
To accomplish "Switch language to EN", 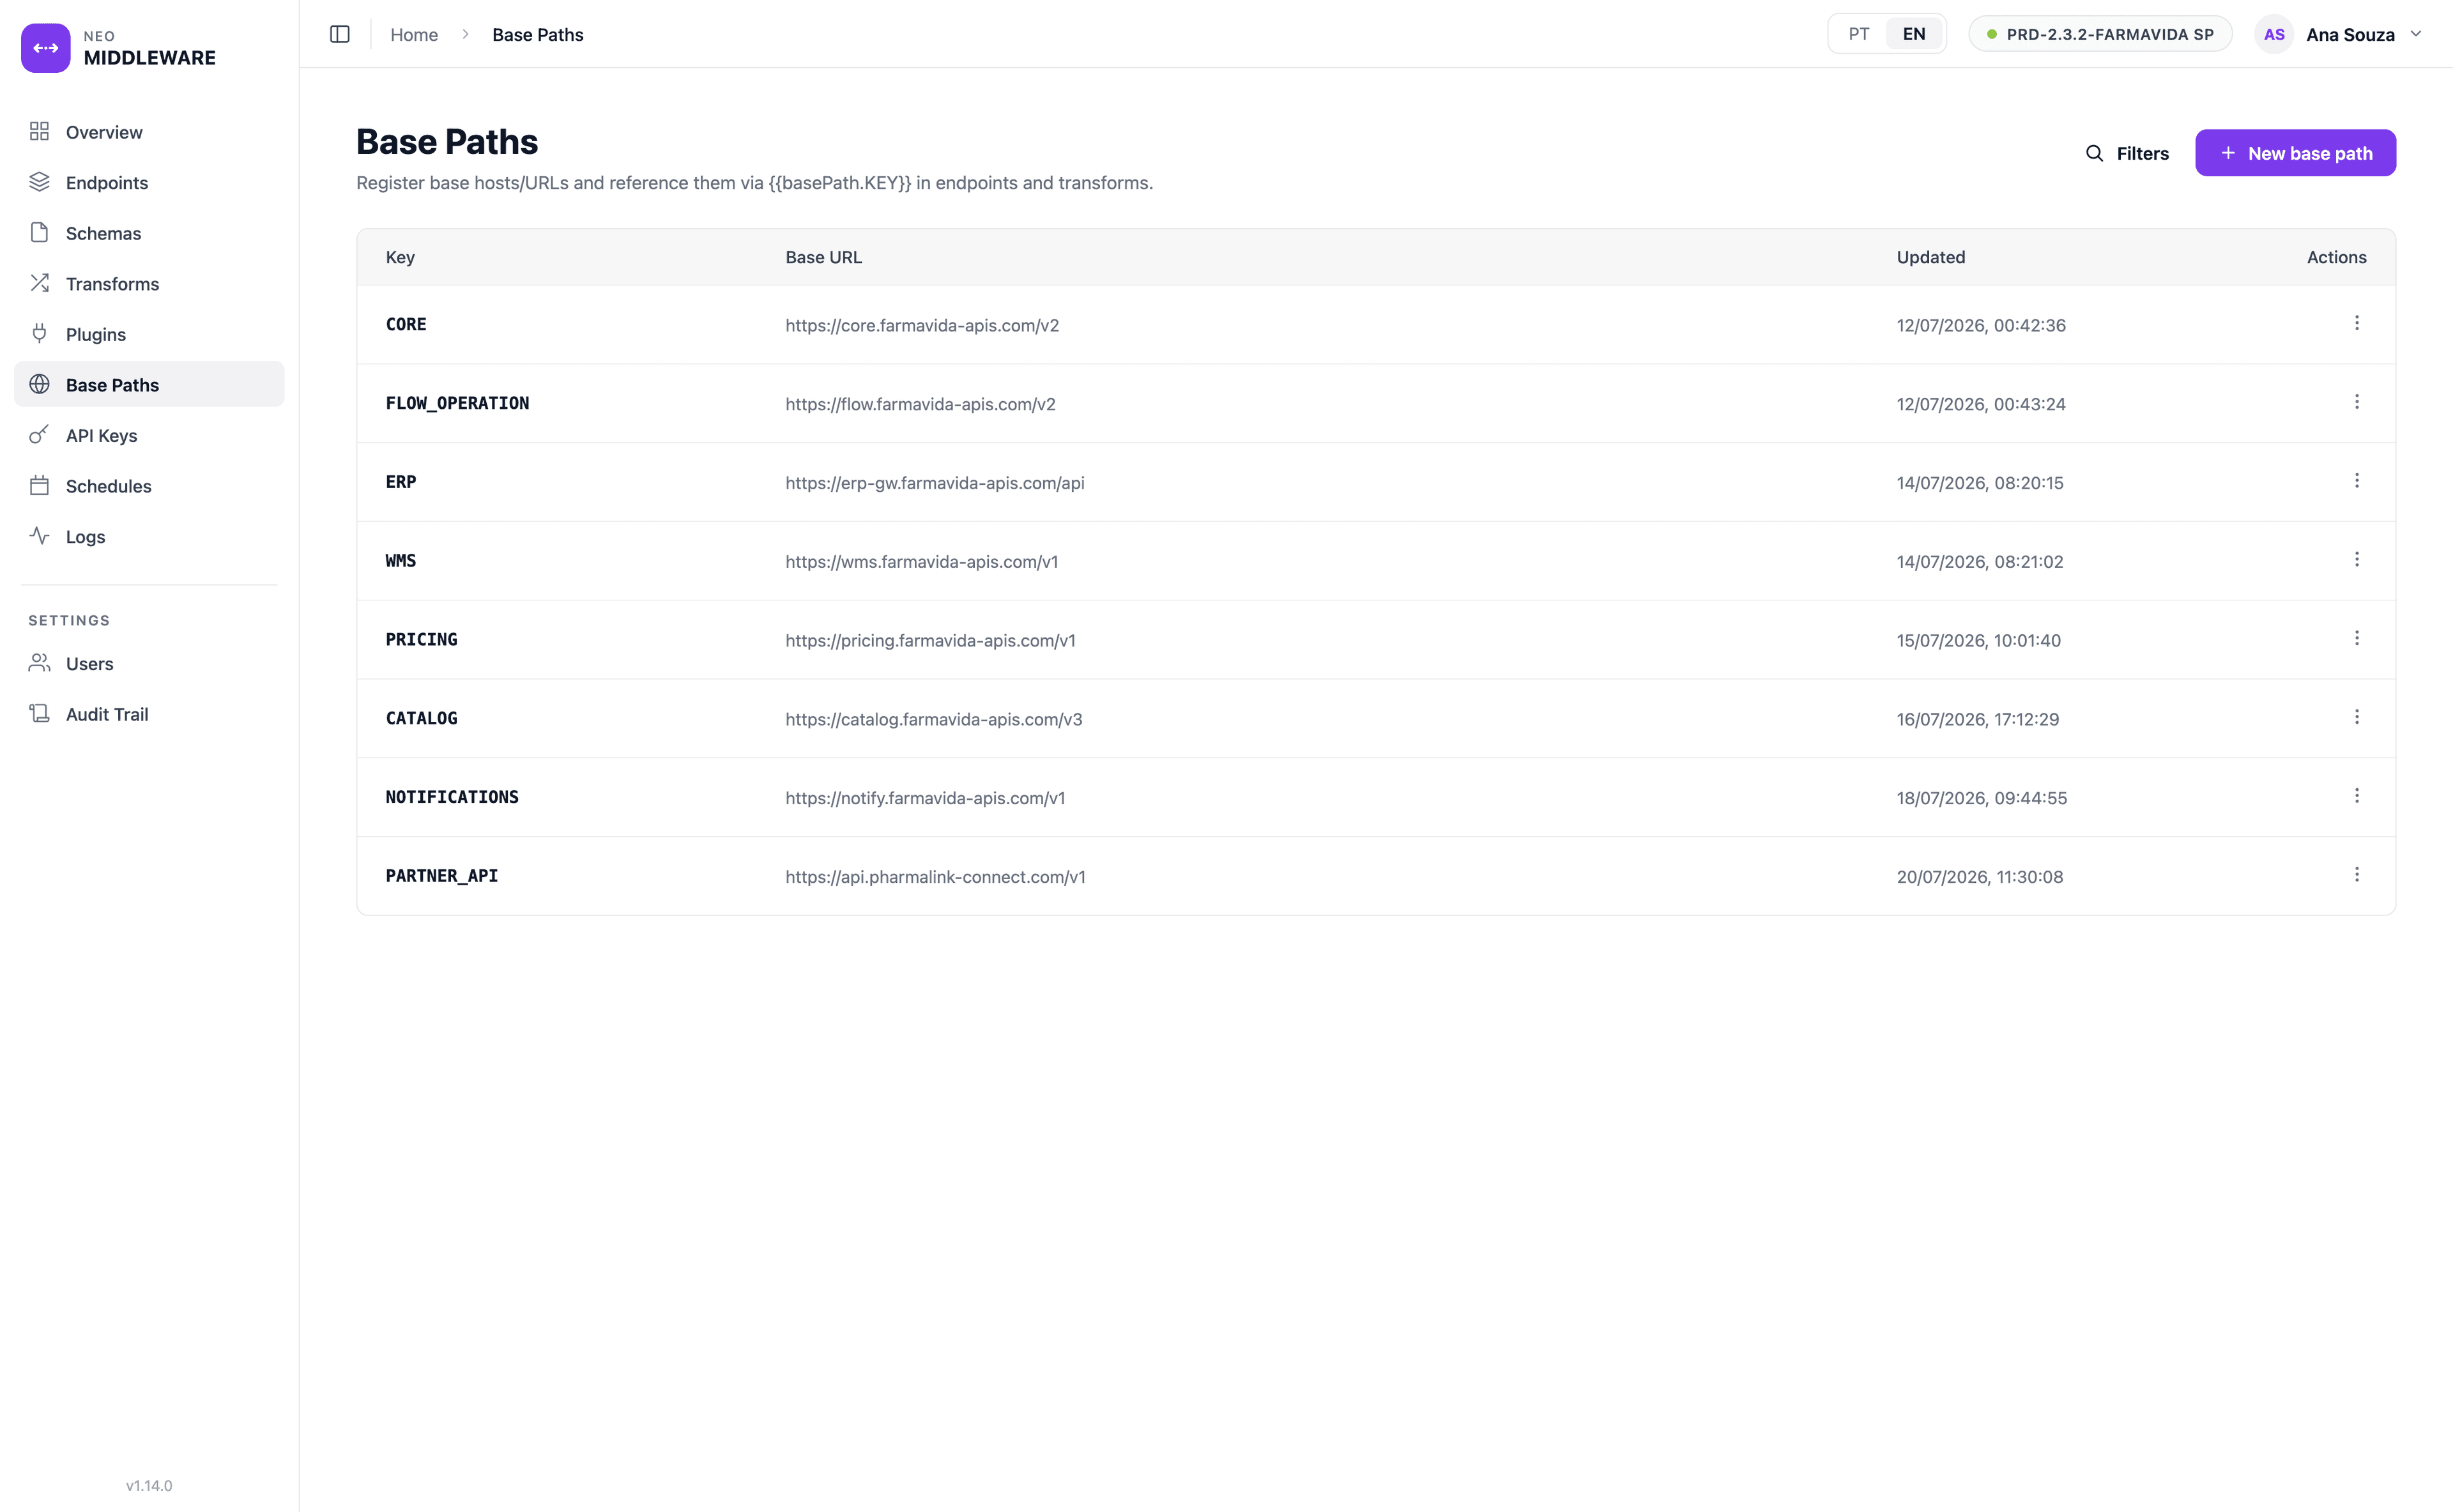I will [1914, 34].
